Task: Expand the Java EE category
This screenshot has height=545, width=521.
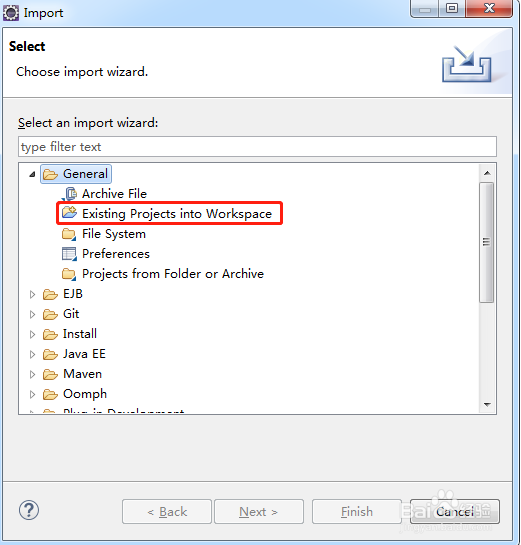Action: point(32,354)
